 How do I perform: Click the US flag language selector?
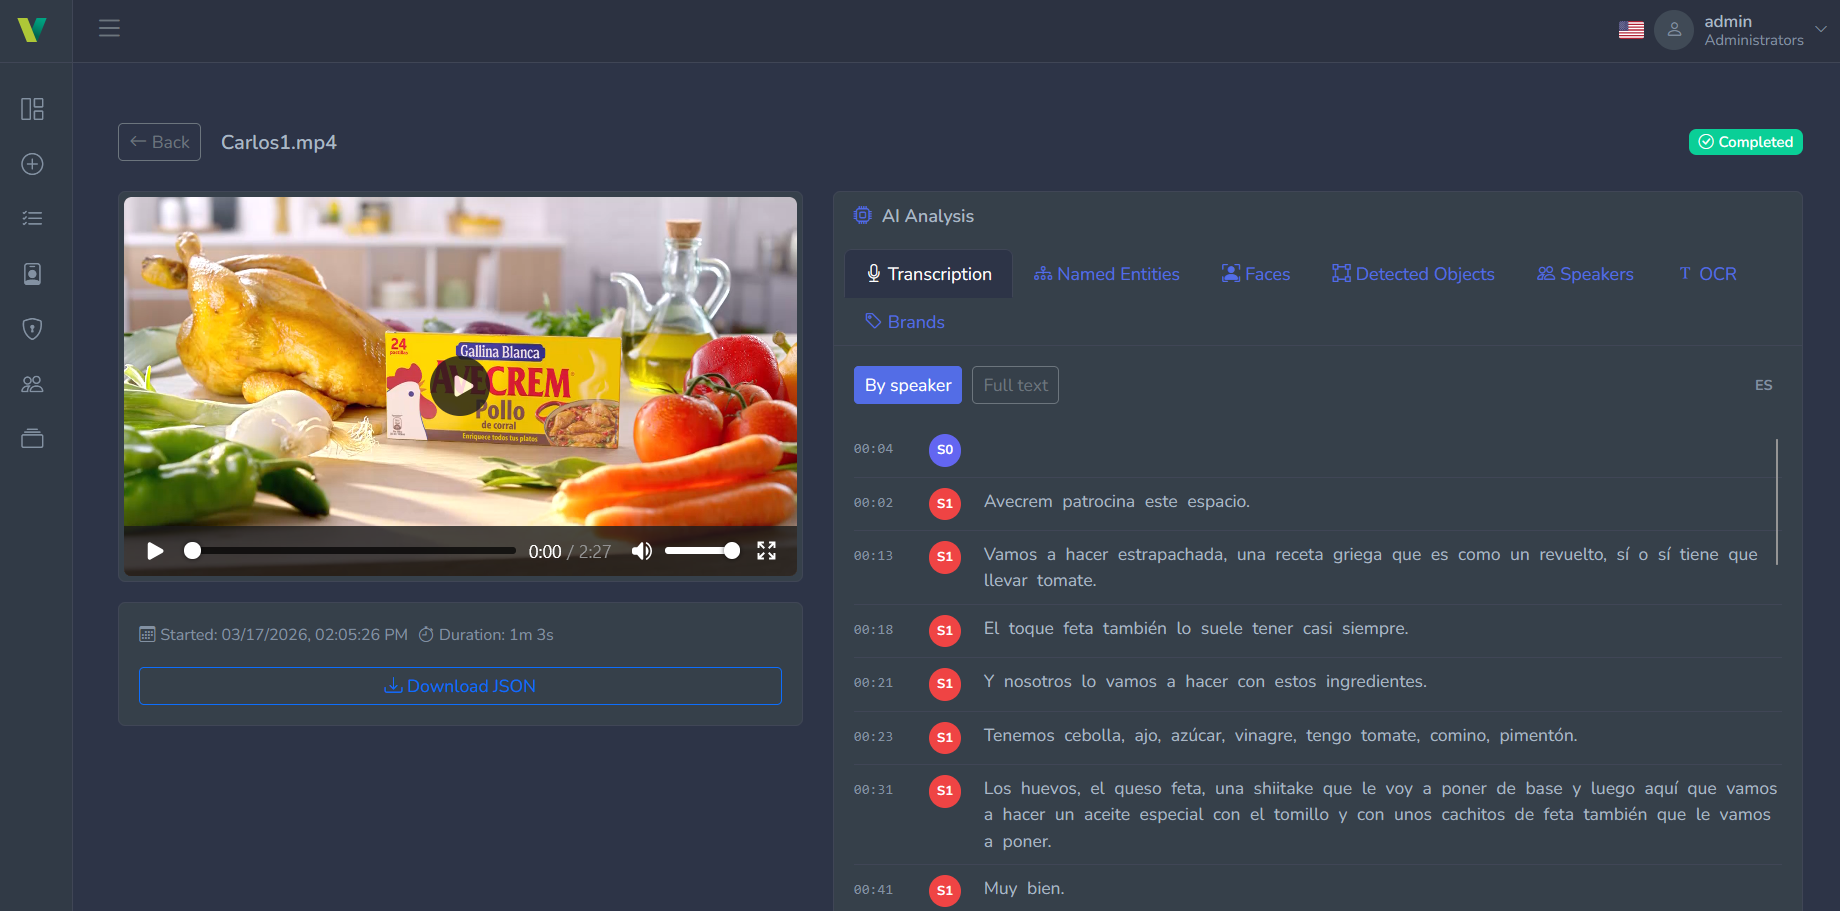pyautogui.click(x=1631, y=30)
